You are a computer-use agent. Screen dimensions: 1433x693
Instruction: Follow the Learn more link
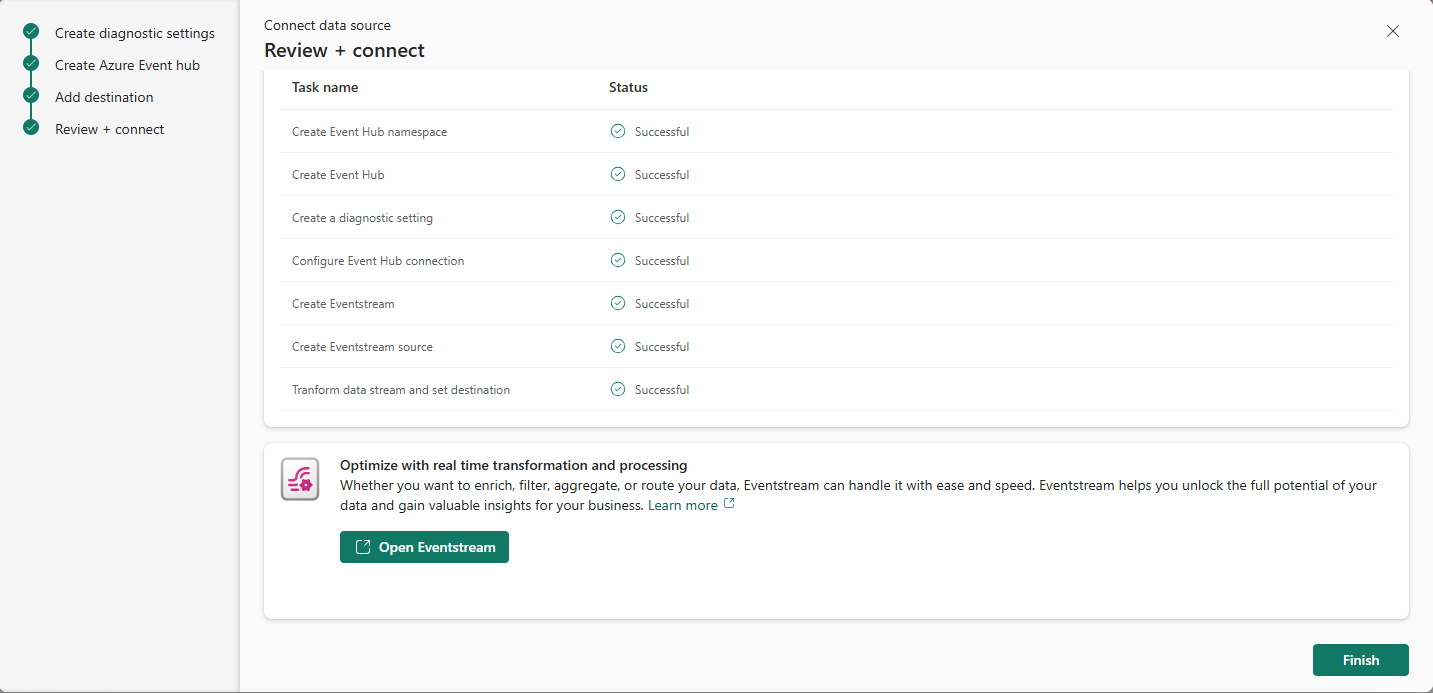(682, 505)
